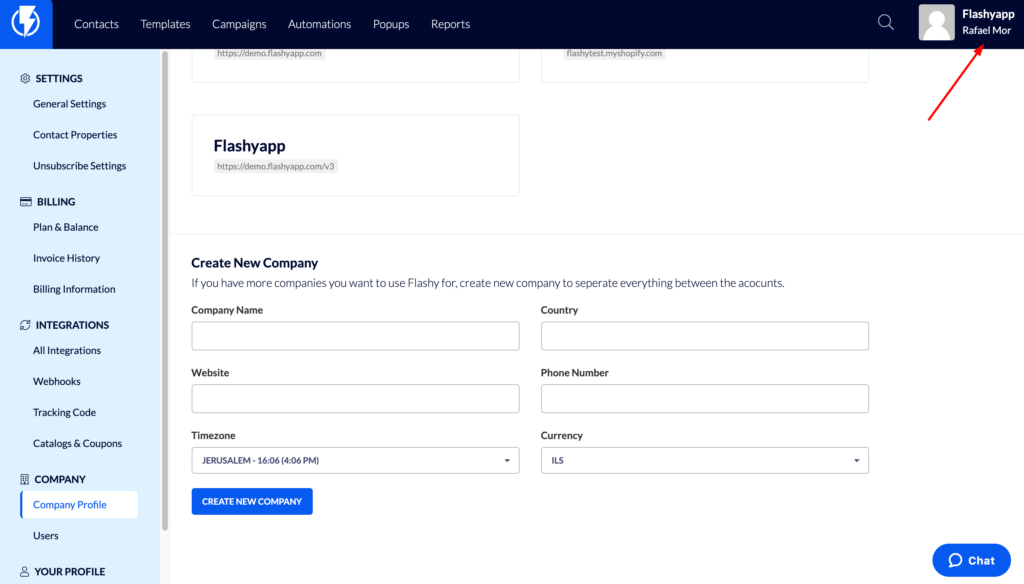The height and width of the screenshot is (584, 1024).
Task: Click the Integrations section heading
Action: pyautogui.click(x=72, y=325)
